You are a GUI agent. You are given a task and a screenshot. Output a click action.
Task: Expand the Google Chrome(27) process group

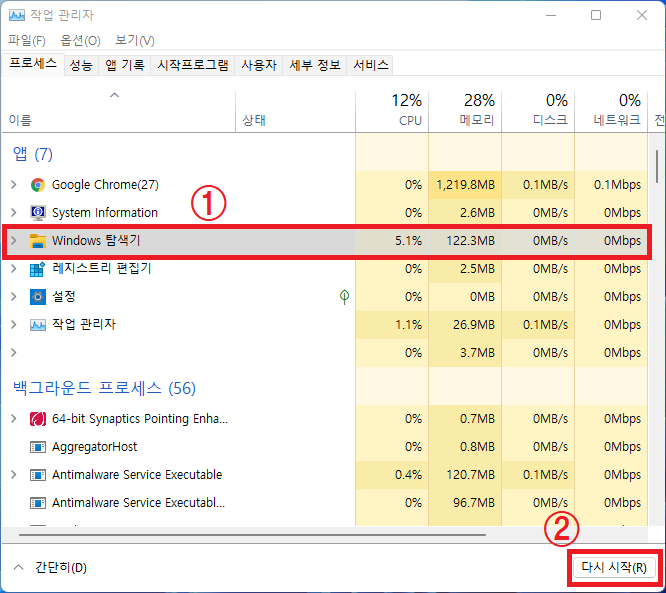(x=14, y=185)
